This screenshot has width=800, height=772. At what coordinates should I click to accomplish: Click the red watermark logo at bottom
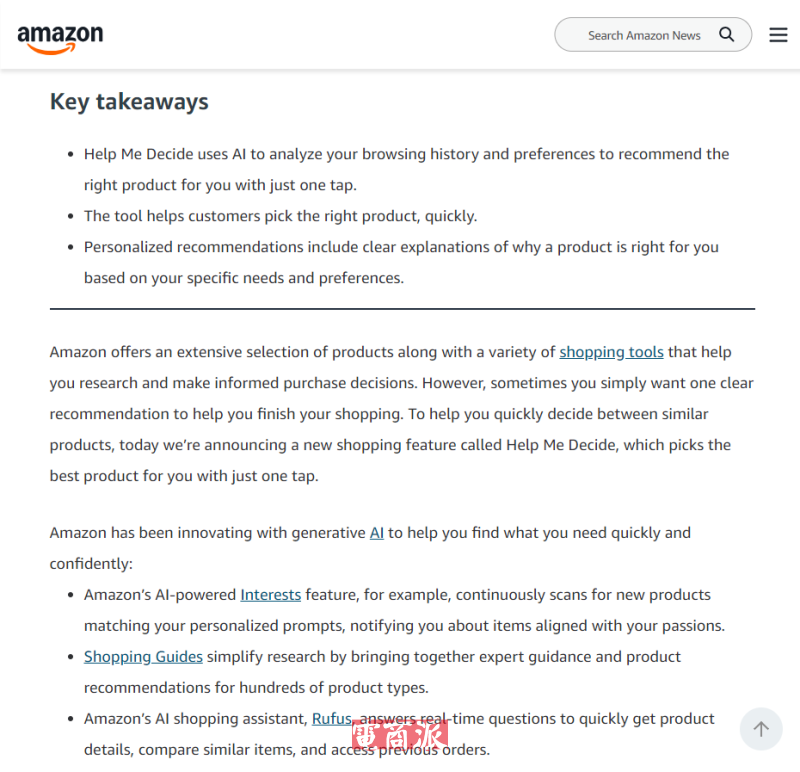399,737
